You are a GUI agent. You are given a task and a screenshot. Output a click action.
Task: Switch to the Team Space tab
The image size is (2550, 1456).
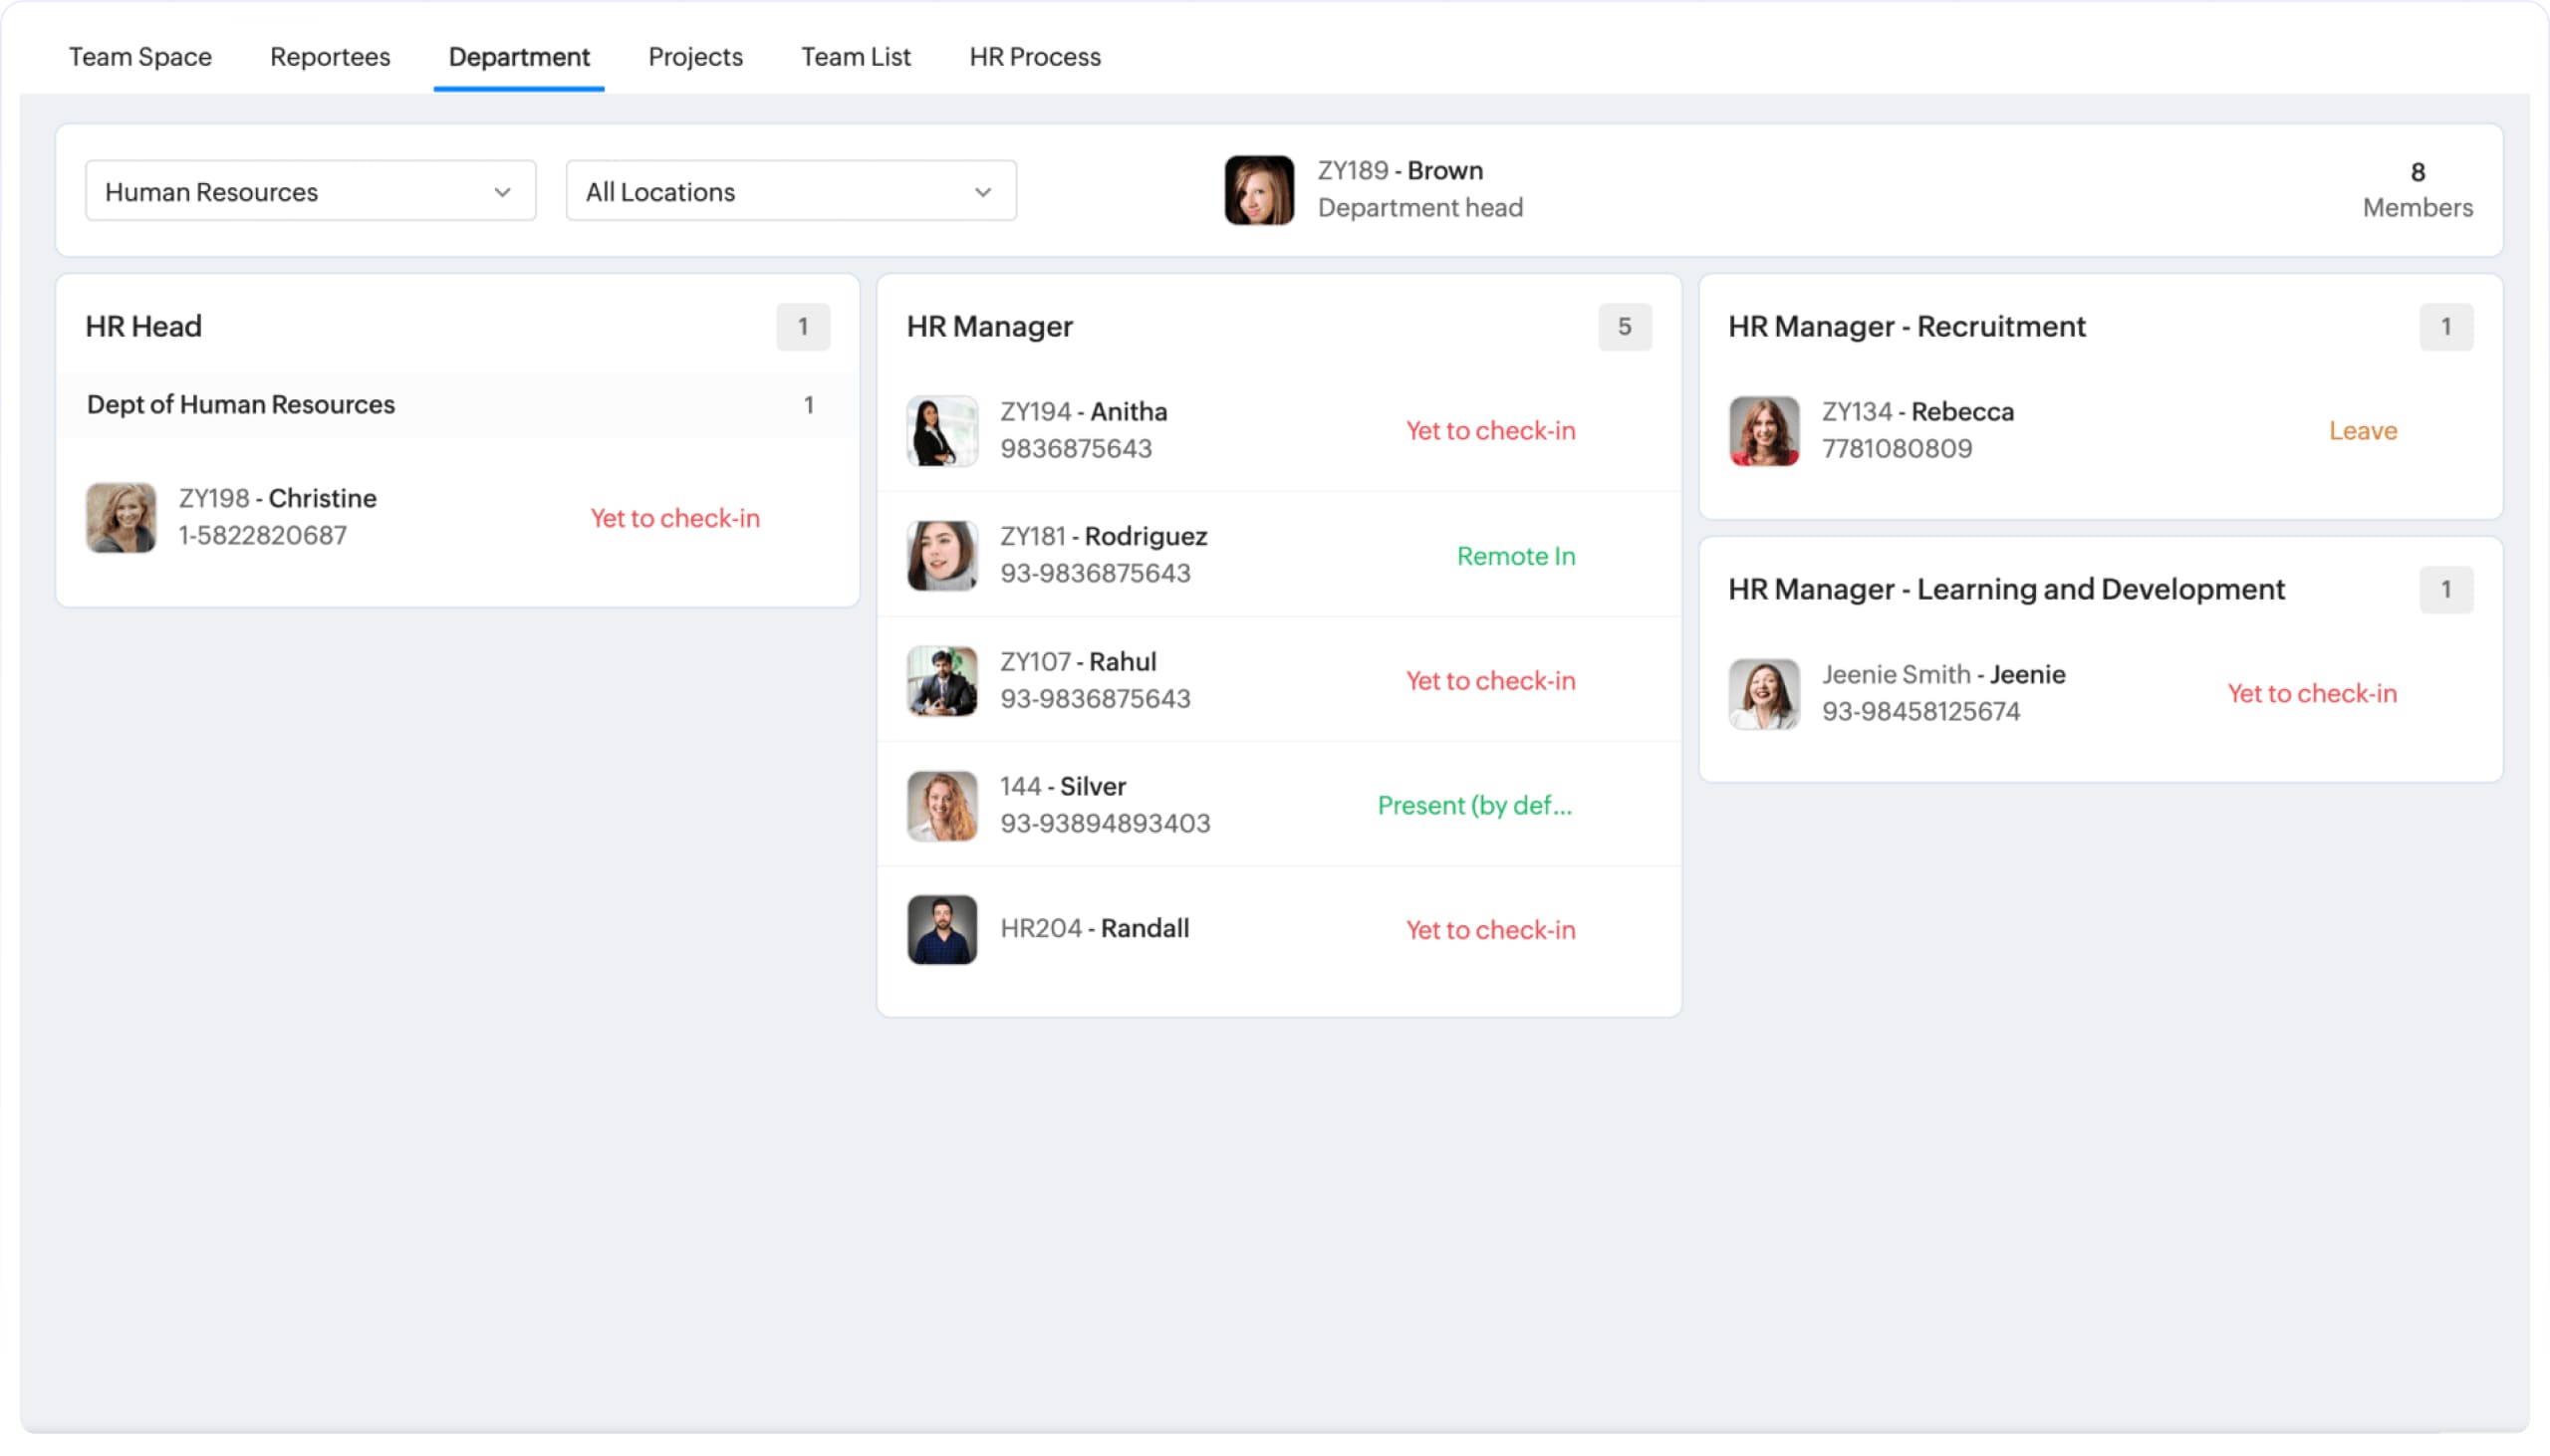140,56
